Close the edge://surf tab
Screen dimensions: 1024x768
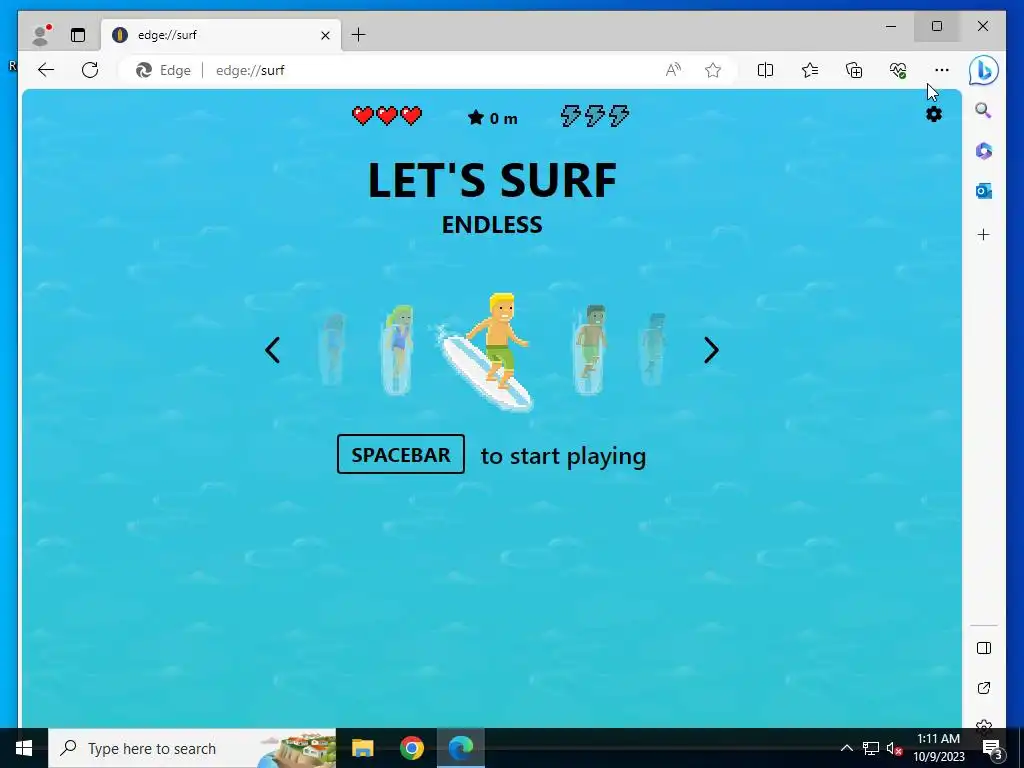point(325,35)
